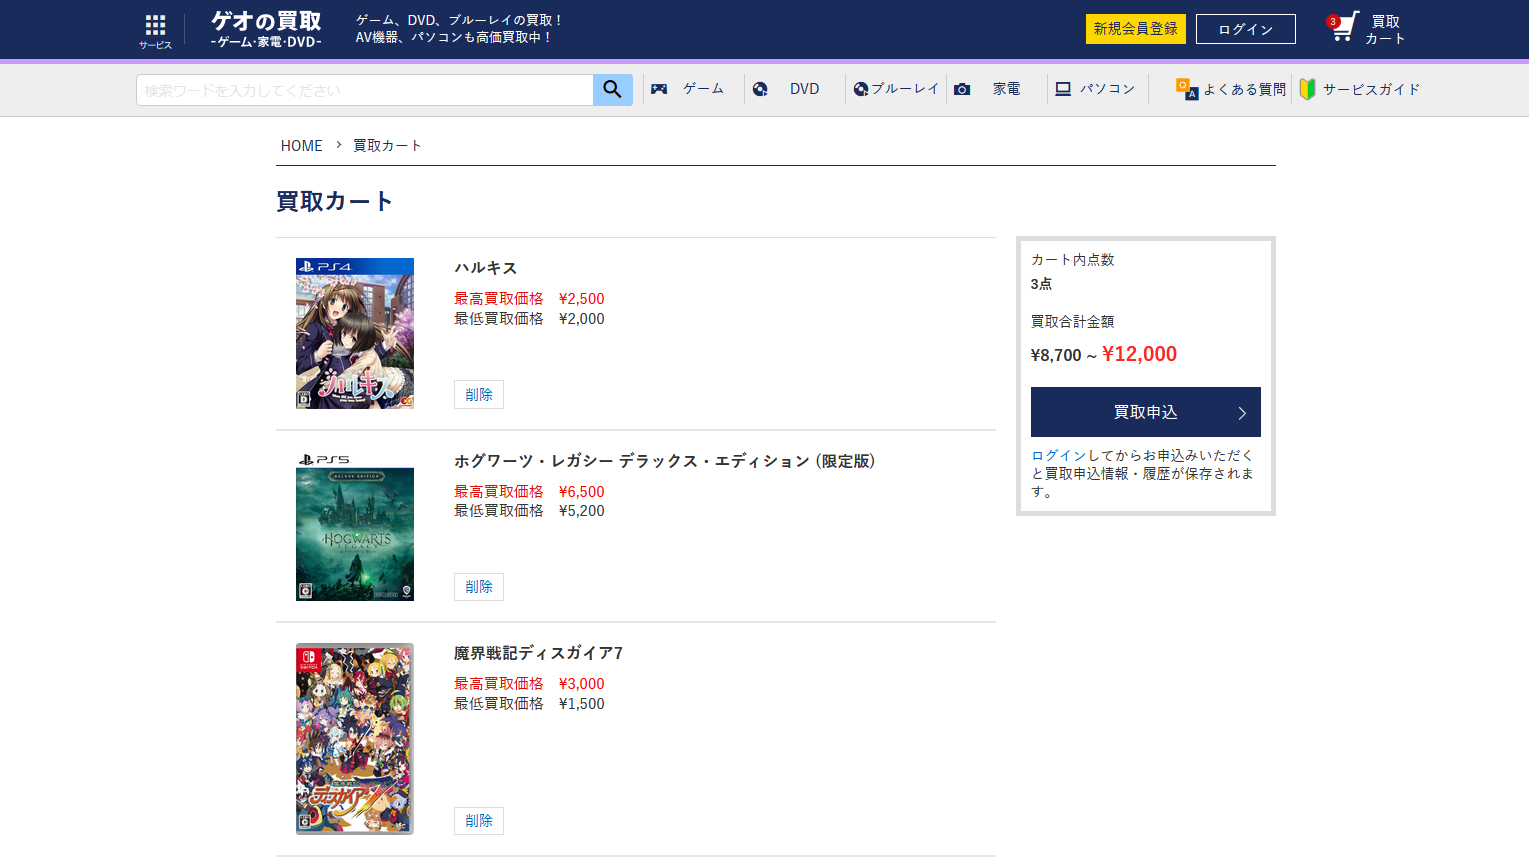Open the サービスガイド page
Viewport: 1529px width, 860px height.
(x=1371, y=89)
